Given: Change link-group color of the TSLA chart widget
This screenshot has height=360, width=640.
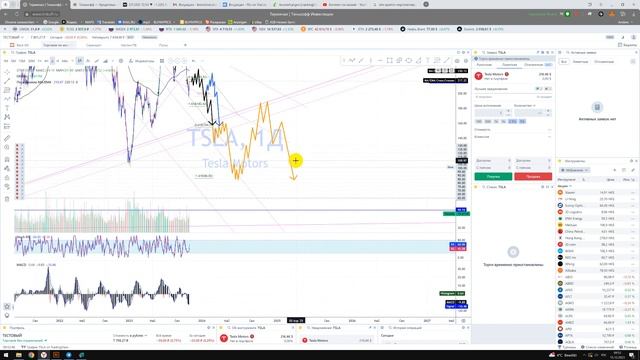Looking at the screenshot, I should click(x=4, y=52).
